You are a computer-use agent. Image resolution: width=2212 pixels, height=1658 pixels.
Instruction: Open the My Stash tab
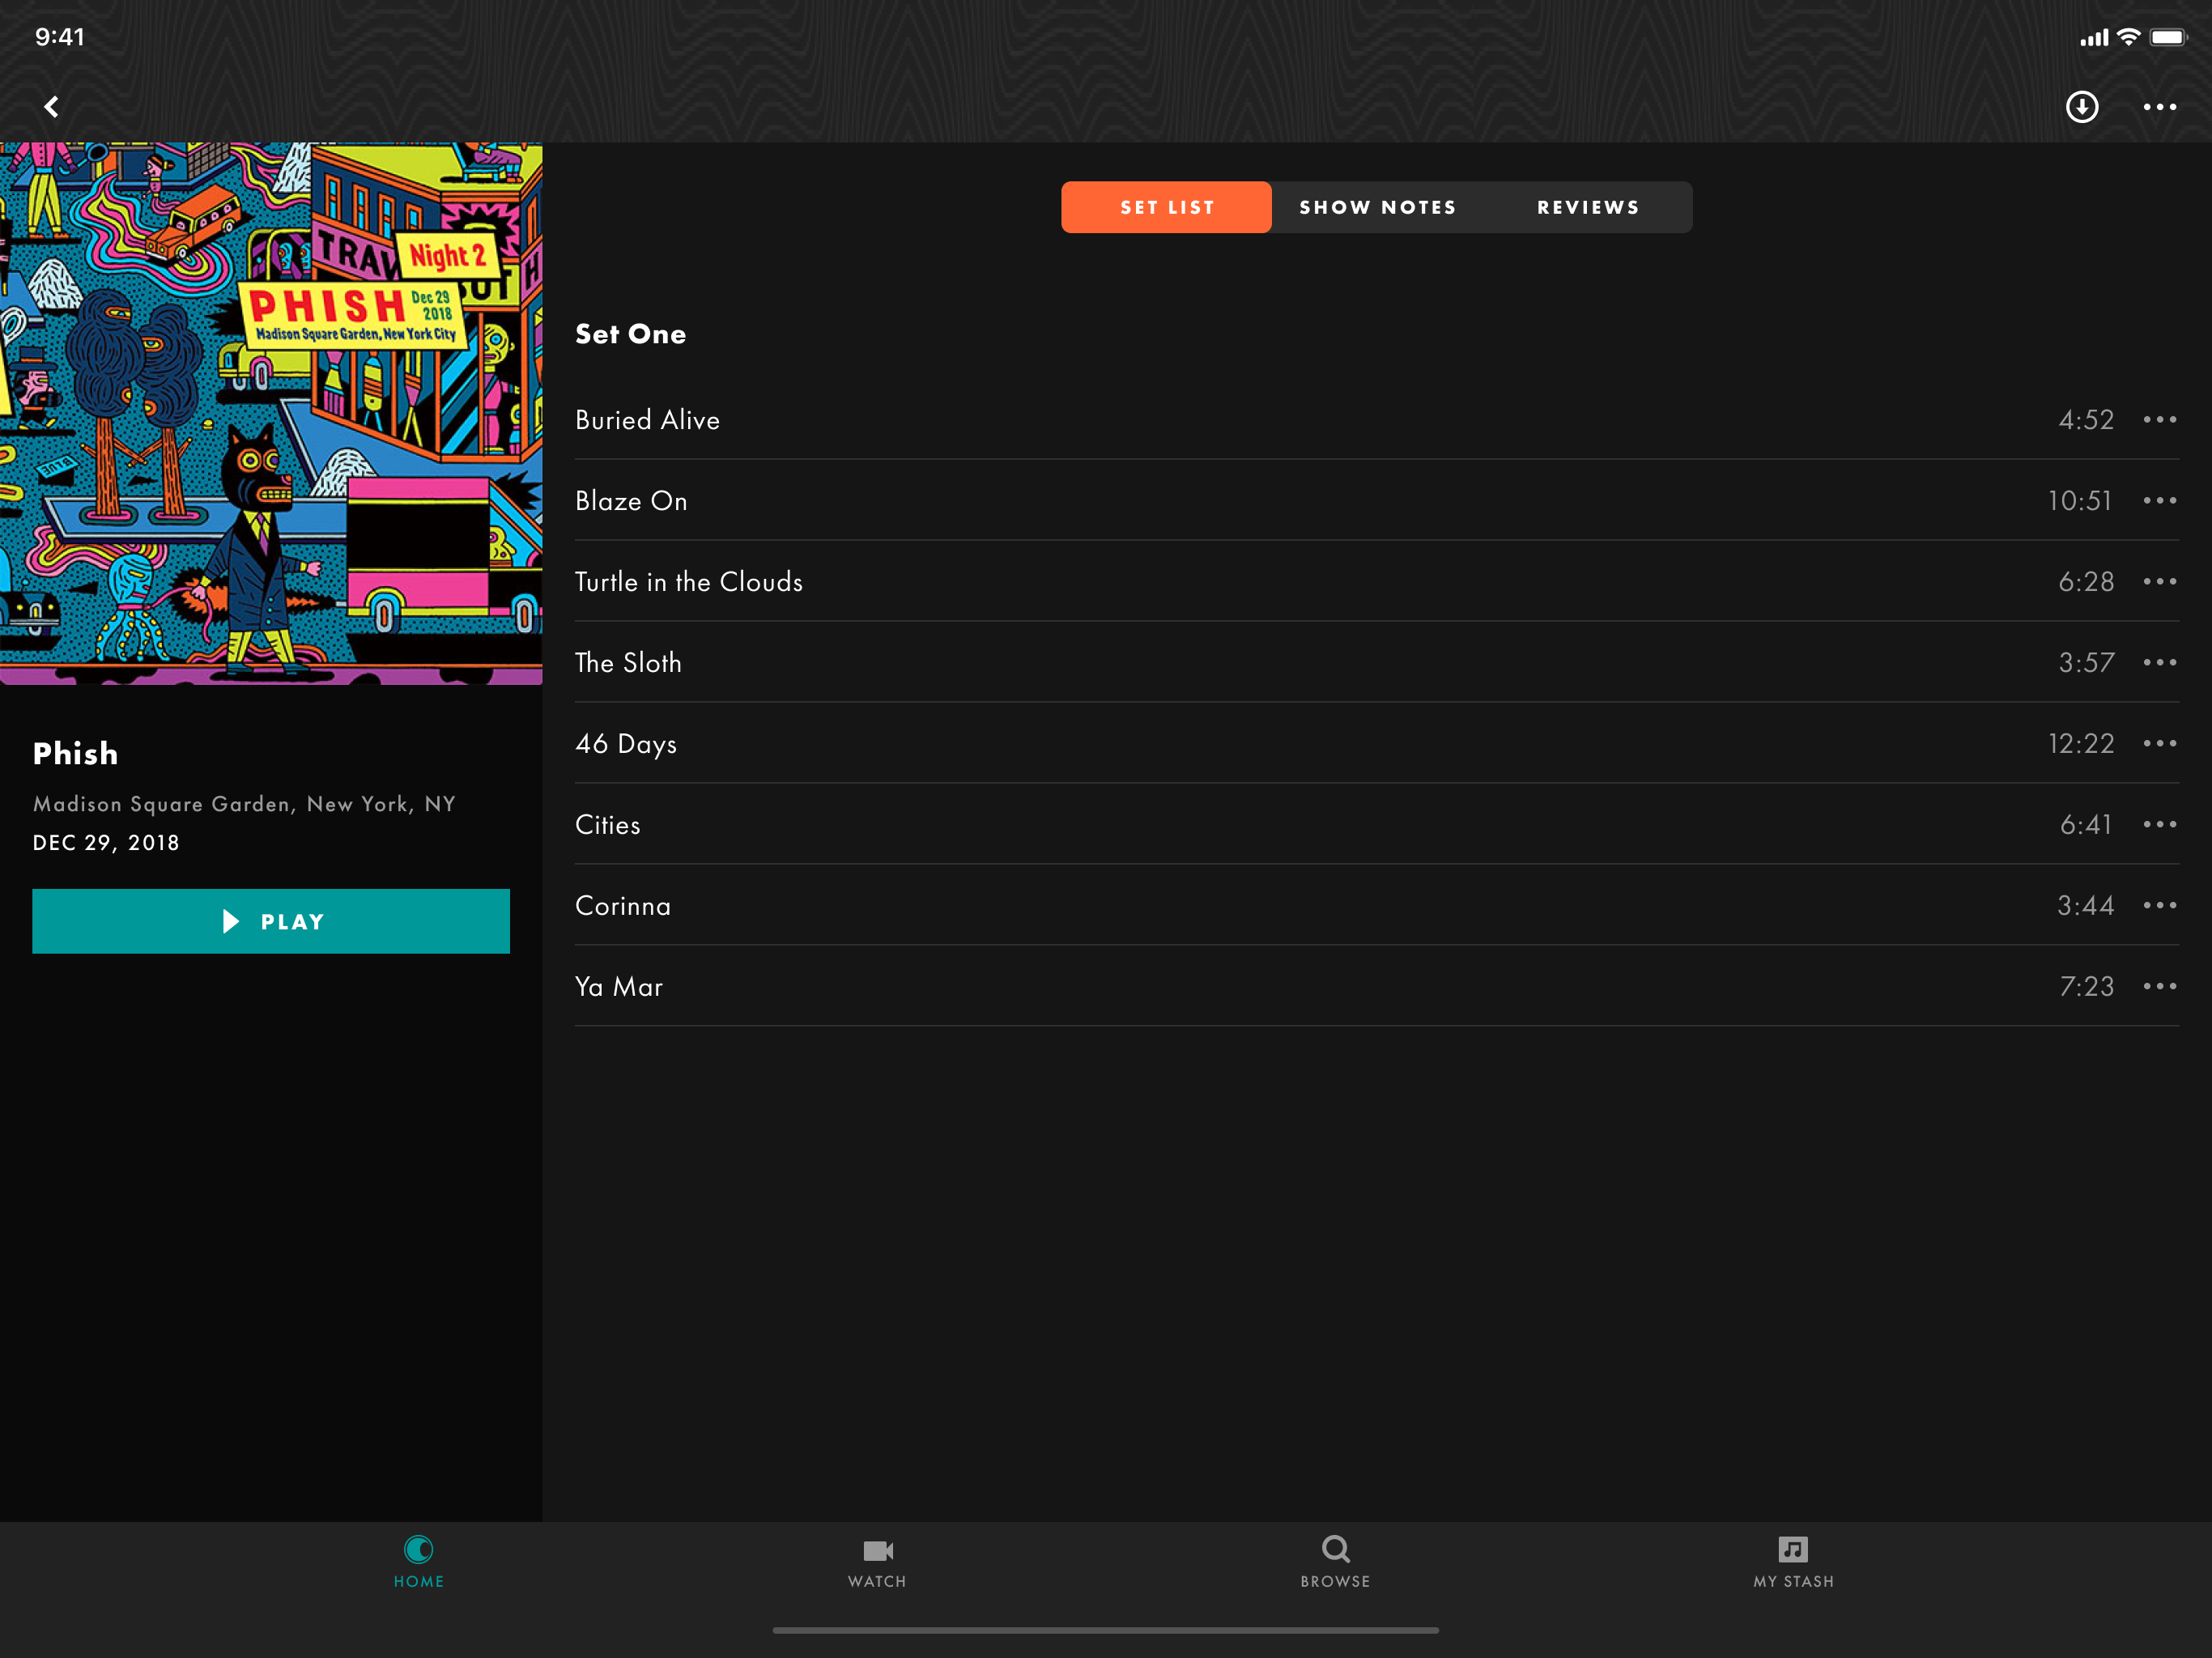pyautogui.click(x=1793, y=1561)
